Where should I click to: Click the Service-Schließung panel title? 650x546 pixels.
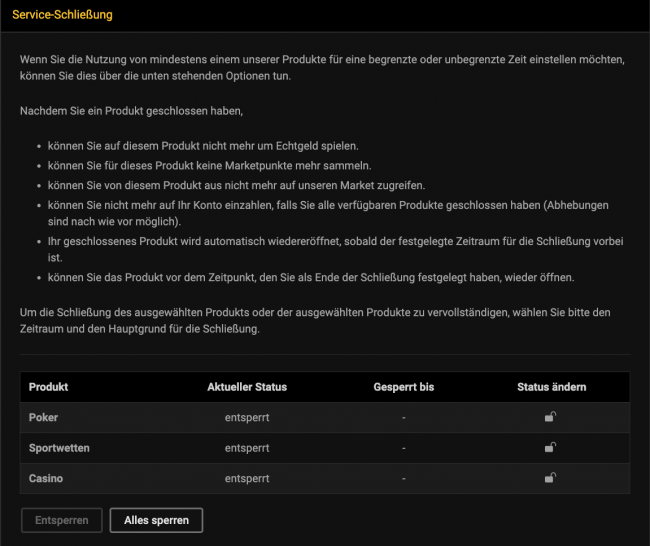pyautogui.click(x=62, y=16)
